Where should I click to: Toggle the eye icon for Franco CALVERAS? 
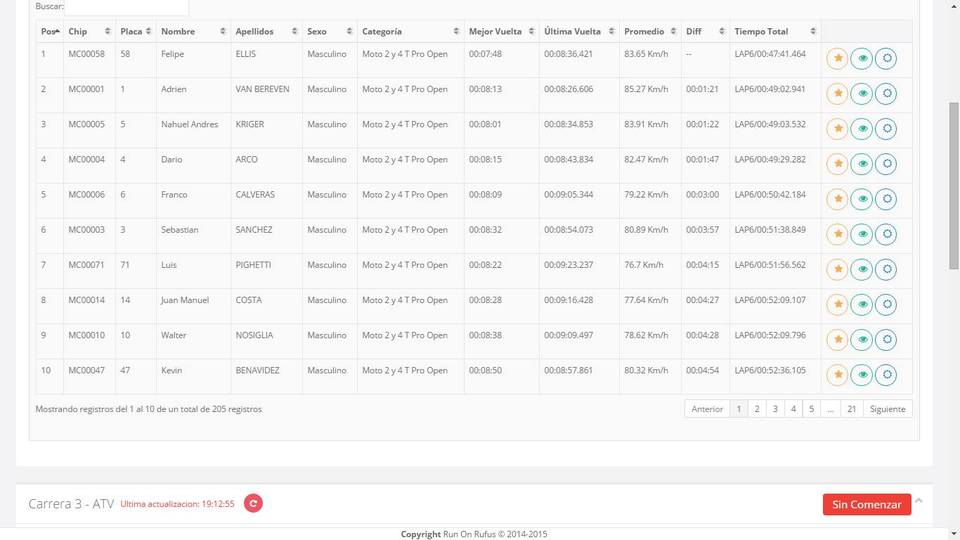pyautogui.click(x=861, y=199)
